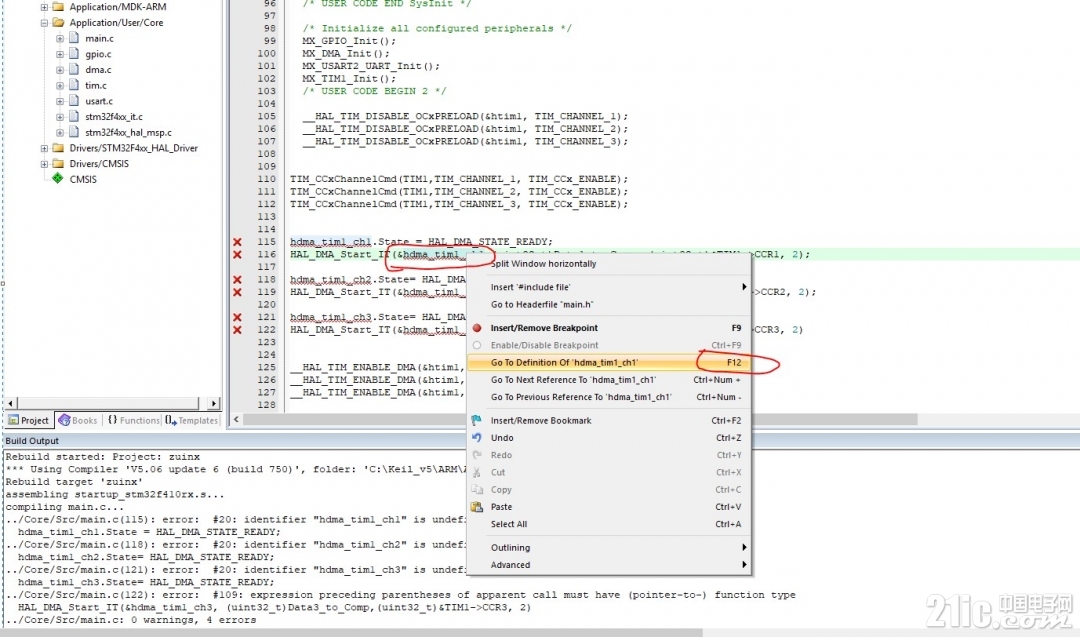Expand the tim.c file node
Image resolution: width=1080 pixels, height=637 pixels.
tap(60, 85)
